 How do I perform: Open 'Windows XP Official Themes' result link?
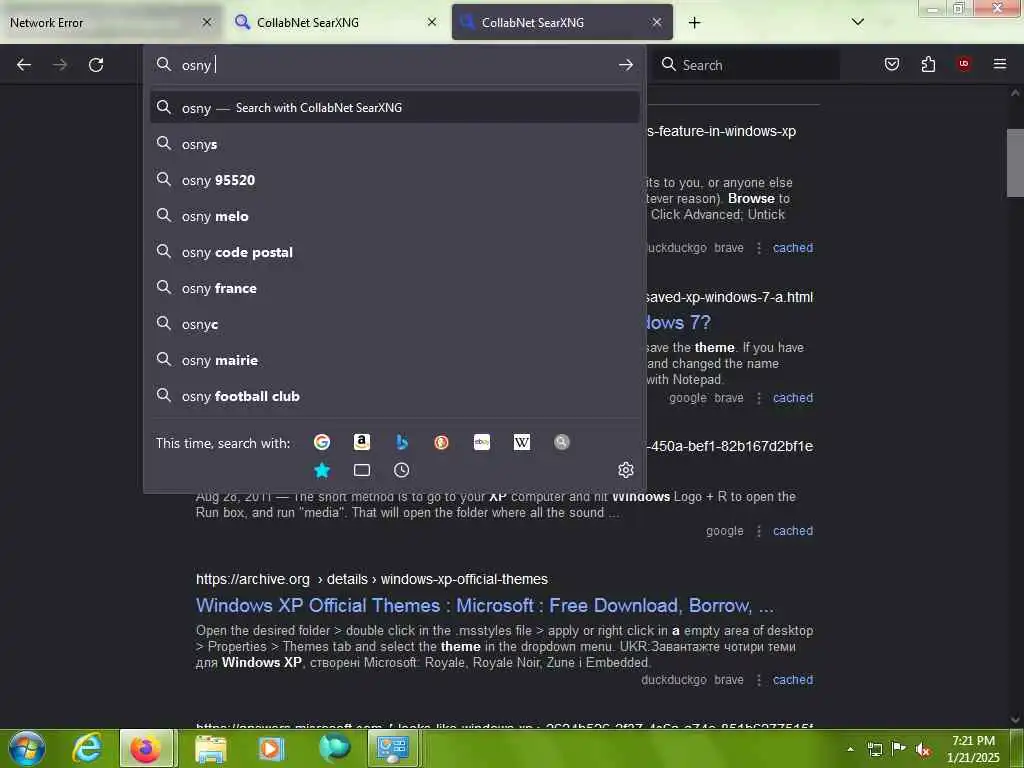tap(485, 605)
